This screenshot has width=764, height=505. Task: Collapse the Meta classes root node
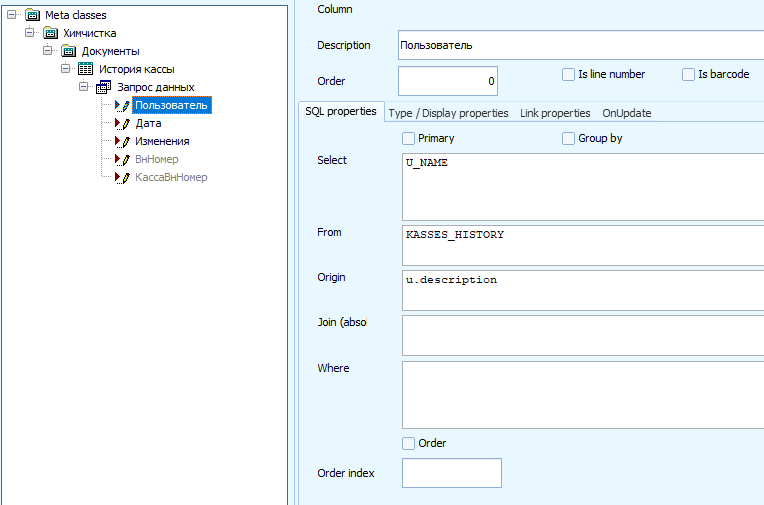coord(11,15)
